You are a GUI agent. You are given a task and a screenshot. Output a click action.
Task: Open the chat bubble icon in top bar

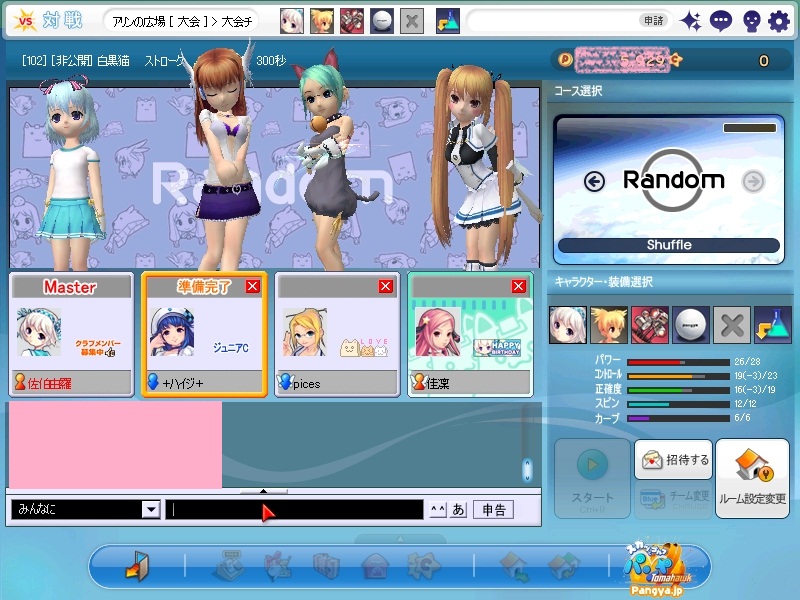coord(721,21)
